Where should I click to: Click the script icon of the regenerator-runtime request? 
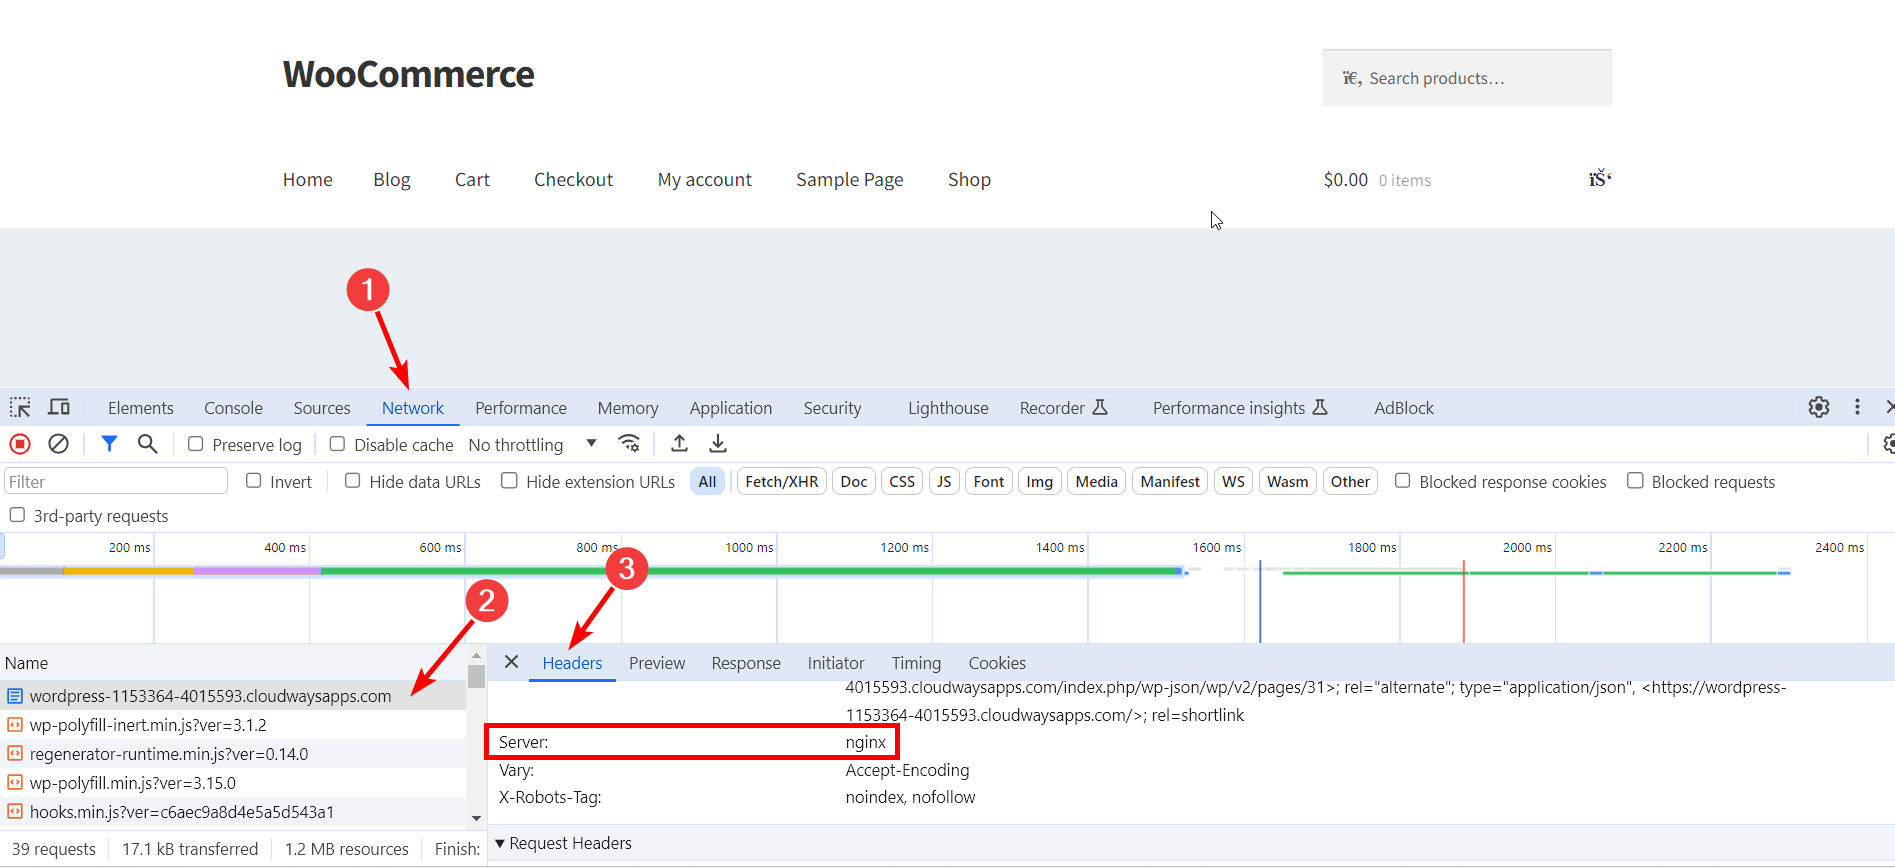15,754
